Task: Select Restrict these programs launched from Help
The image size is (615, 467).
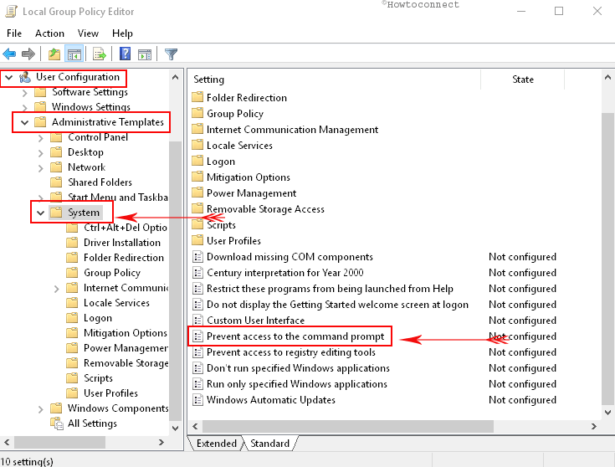Action: [330, 289]
